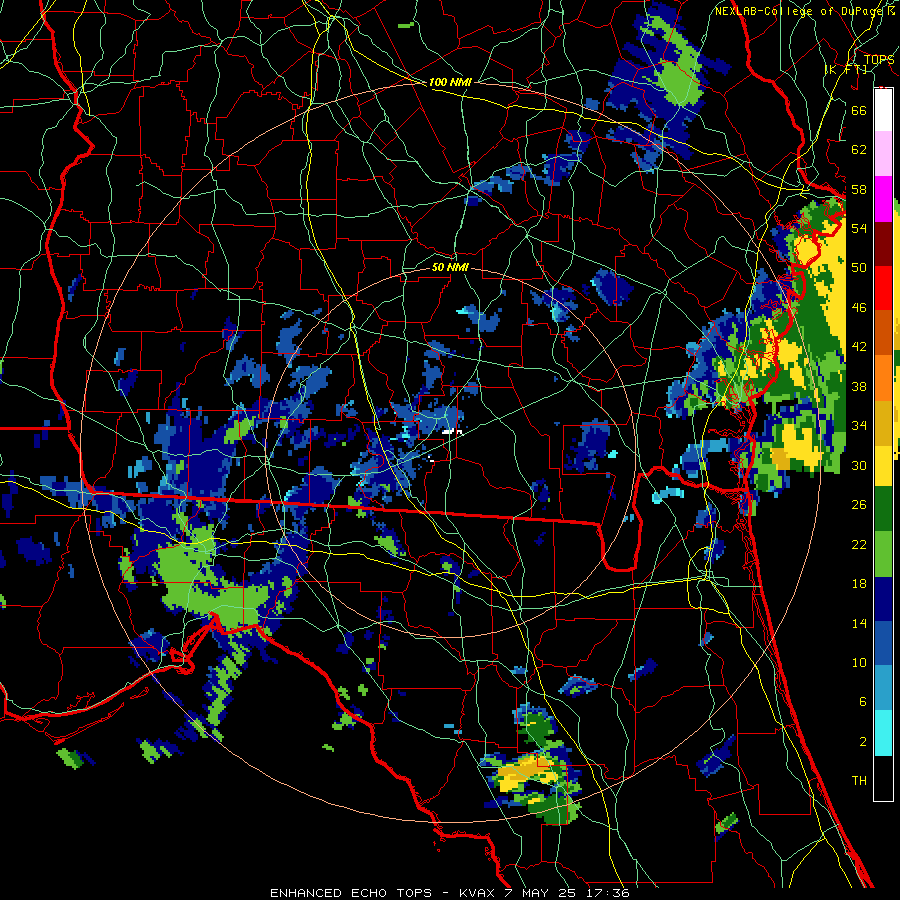Click the light green legend swatch

[883, 553]
